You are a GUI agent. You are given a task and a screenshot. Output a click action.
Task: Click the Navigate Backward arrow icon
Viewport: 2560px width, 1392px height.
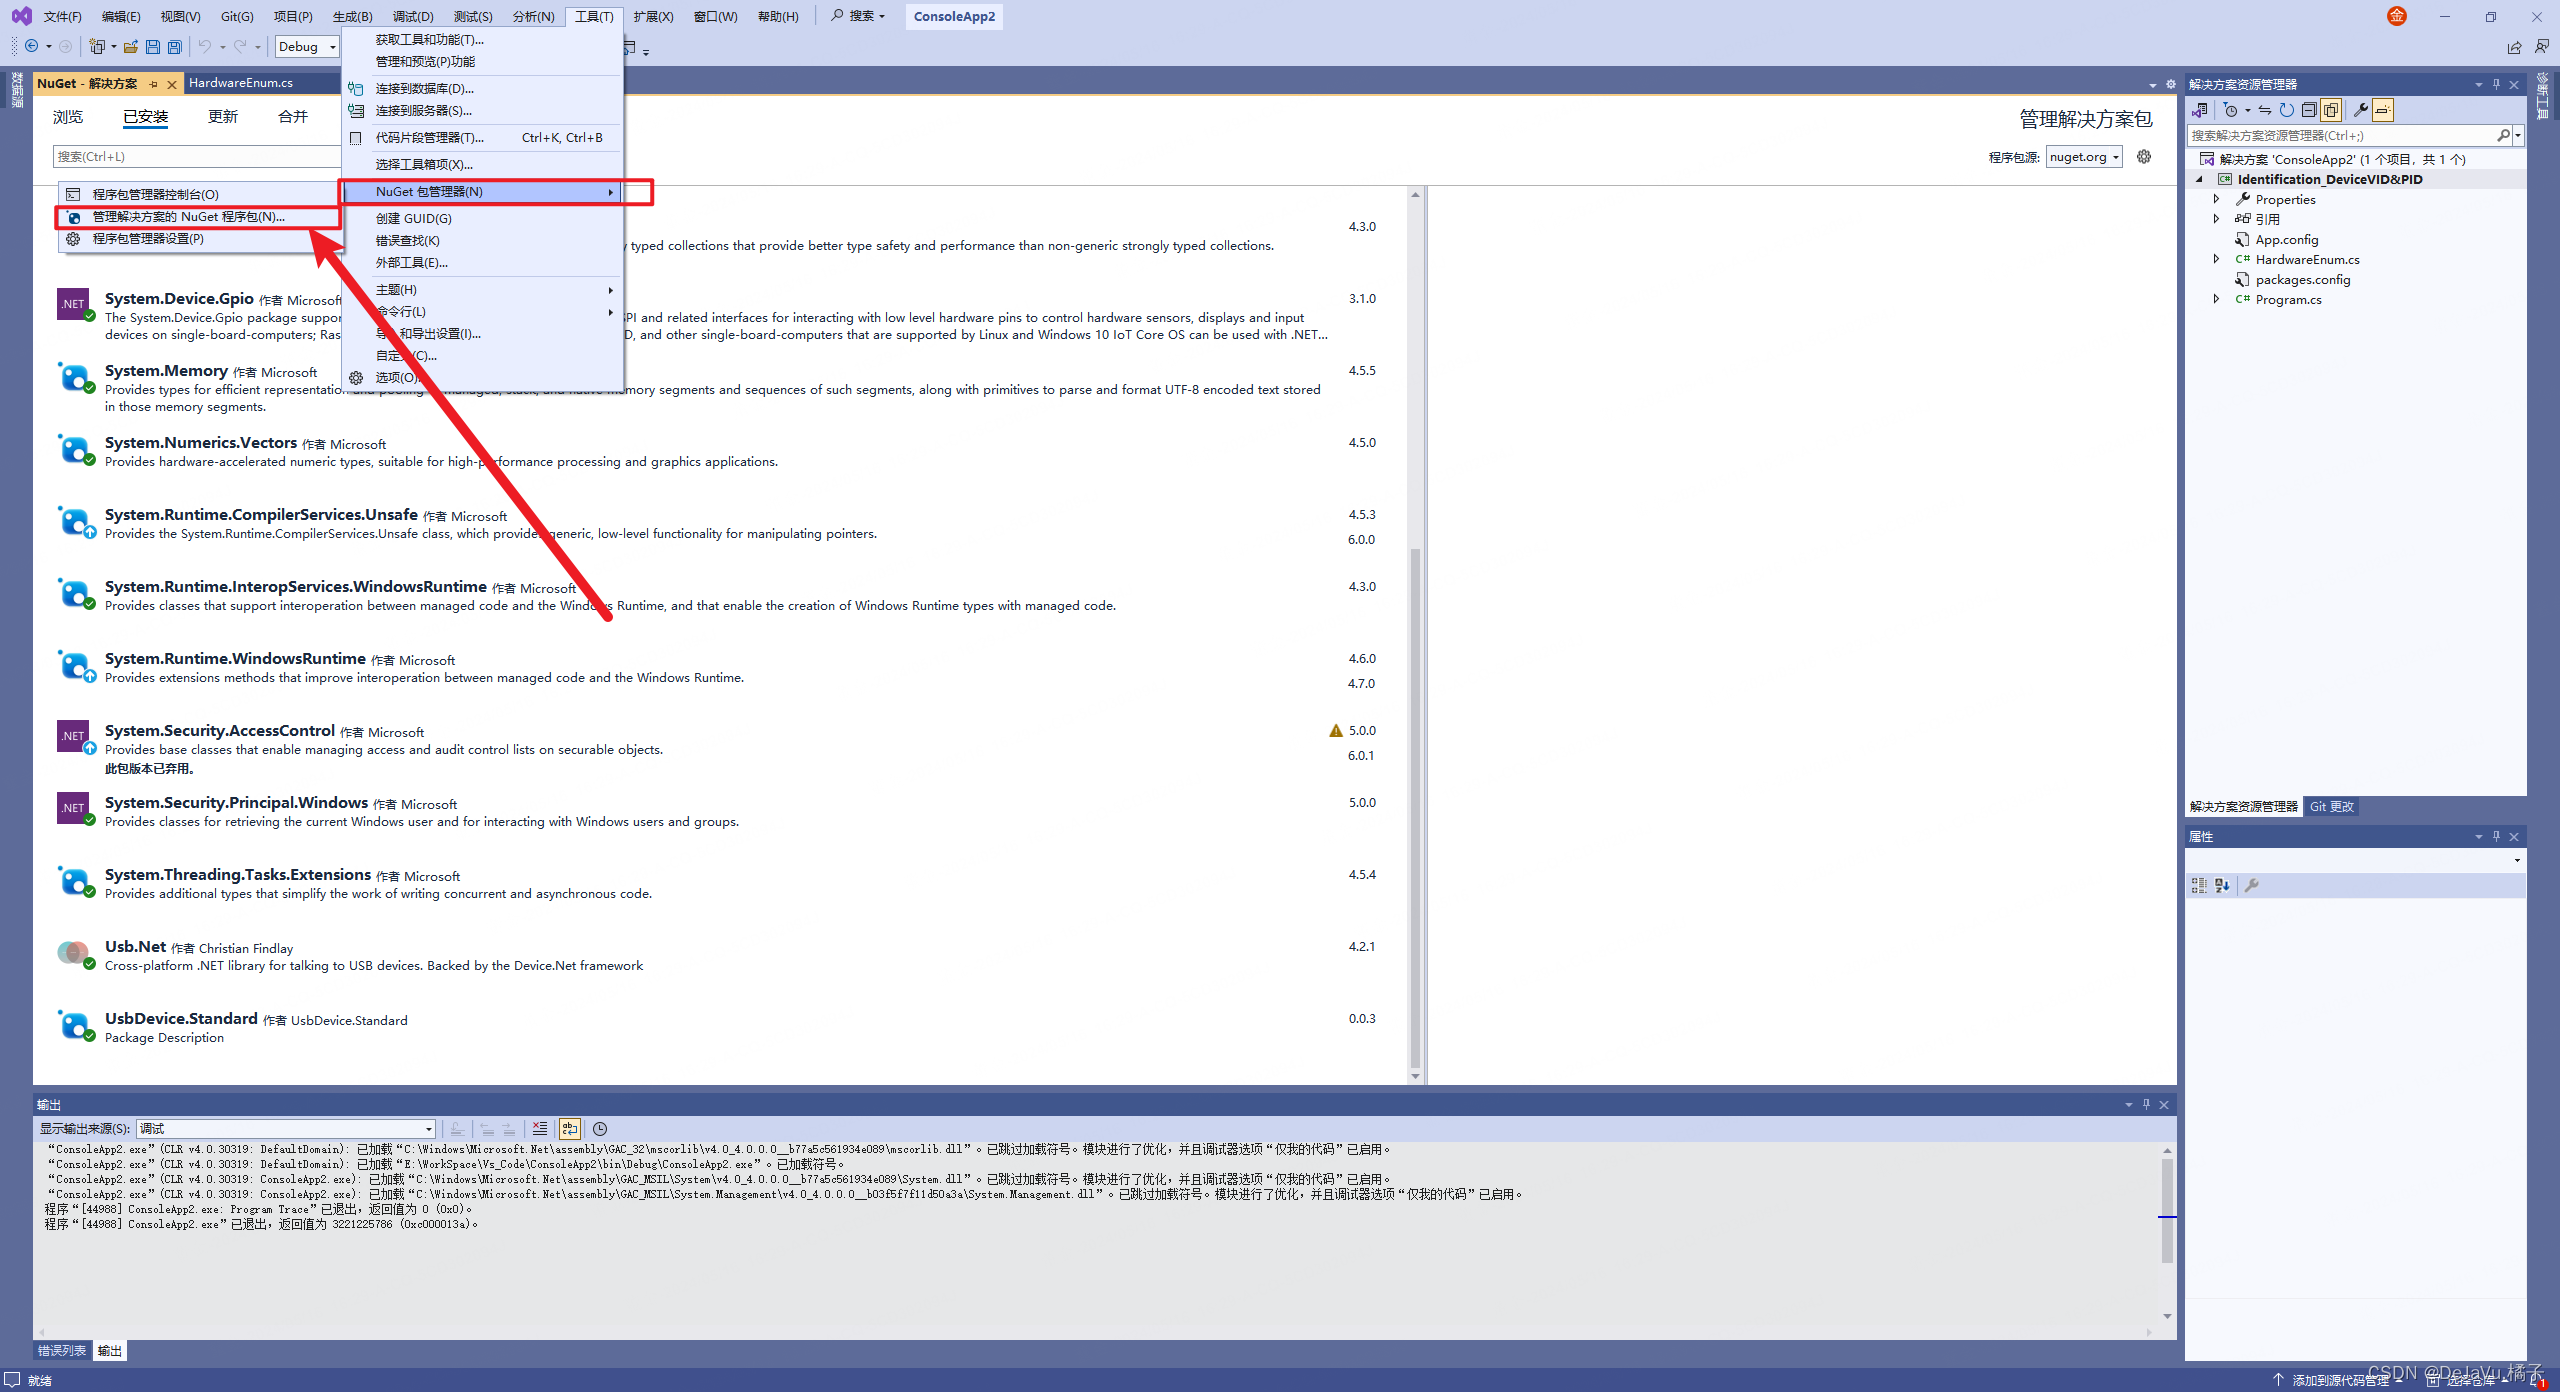31,46
